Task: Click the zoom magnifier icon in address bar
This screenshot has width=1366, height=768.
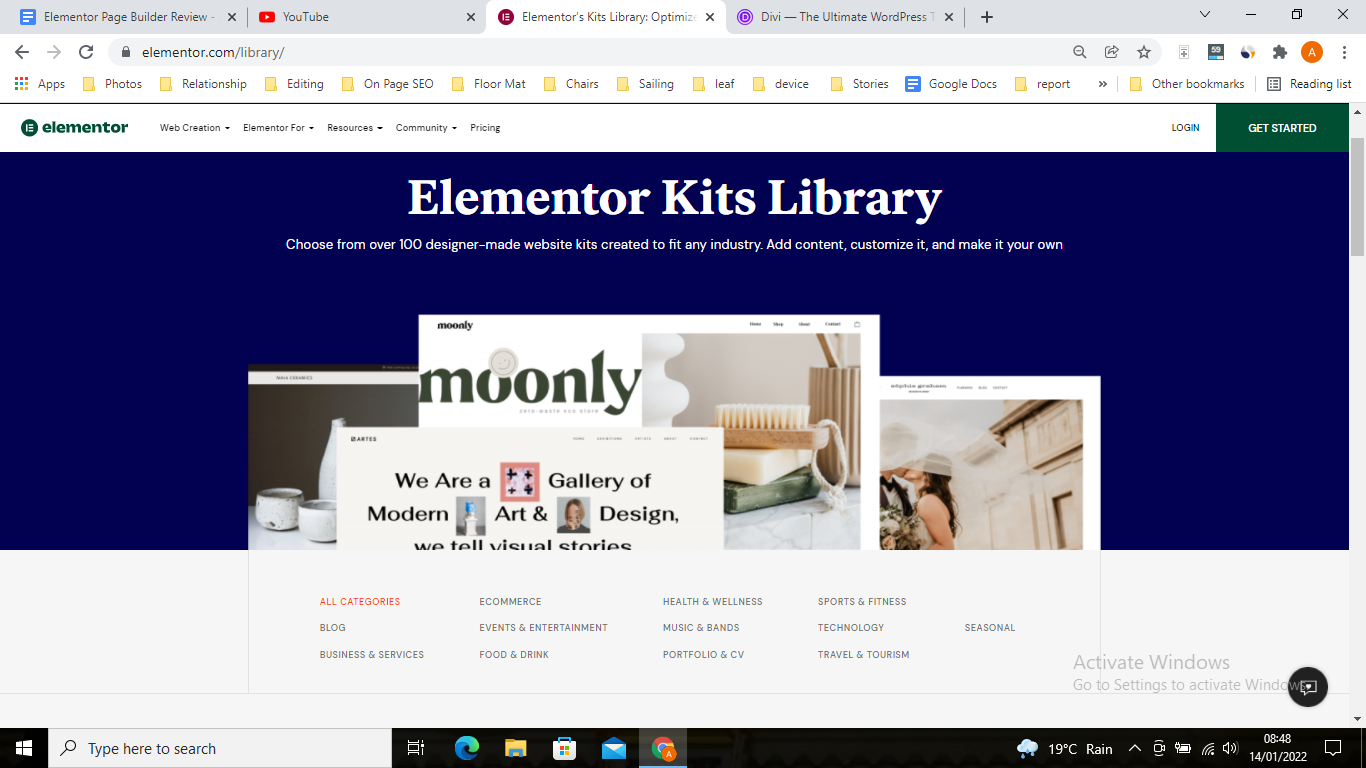Action: [x=1079, y=52]
